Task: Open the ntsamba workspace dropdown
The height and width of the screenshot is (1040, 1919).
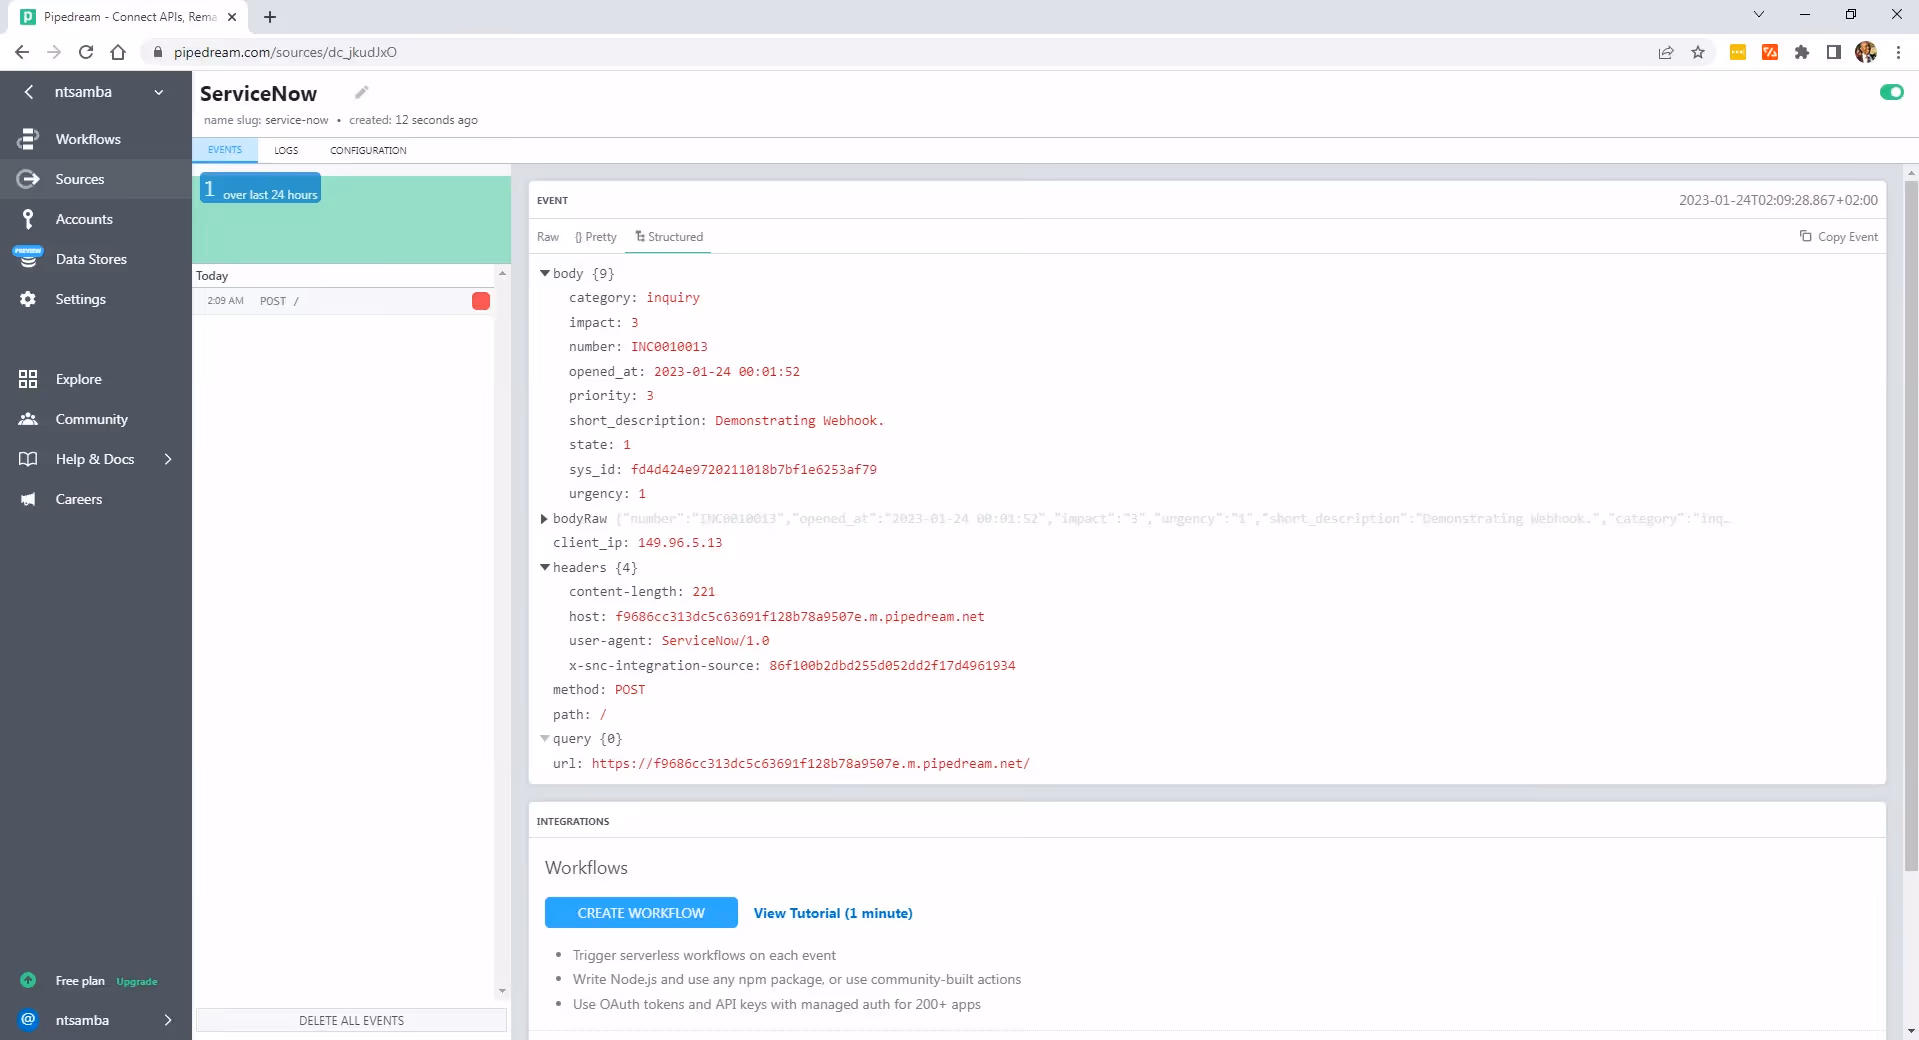Action: point(96,92)
